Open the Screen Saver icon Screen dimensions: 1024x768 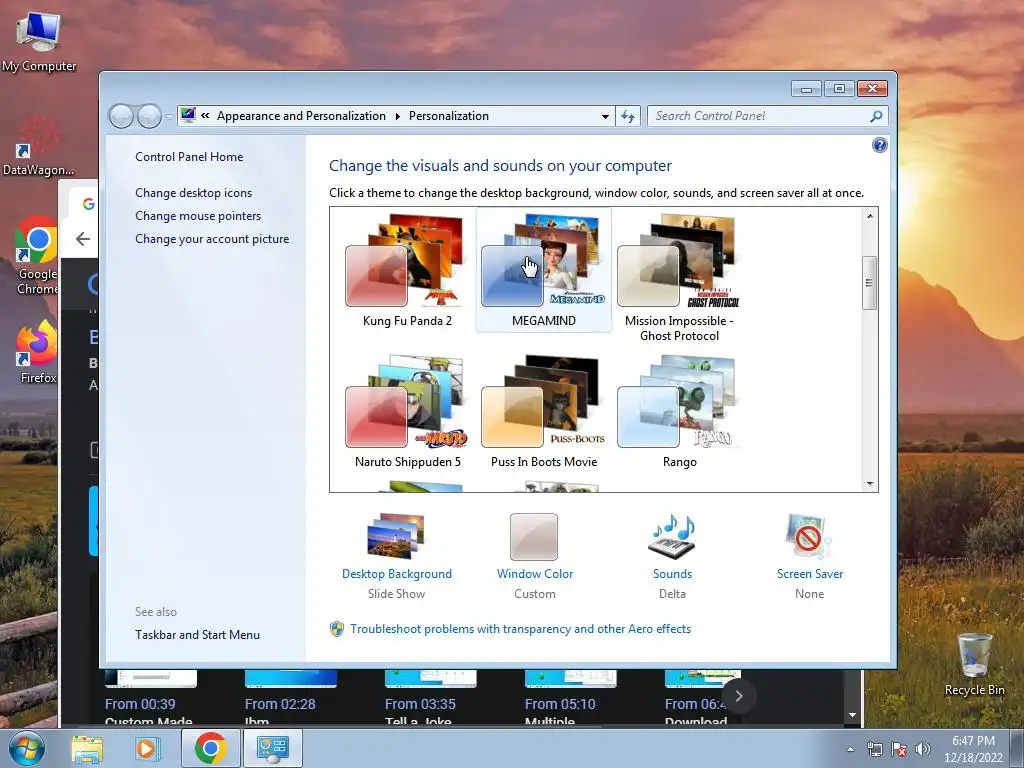coord(809,537)
